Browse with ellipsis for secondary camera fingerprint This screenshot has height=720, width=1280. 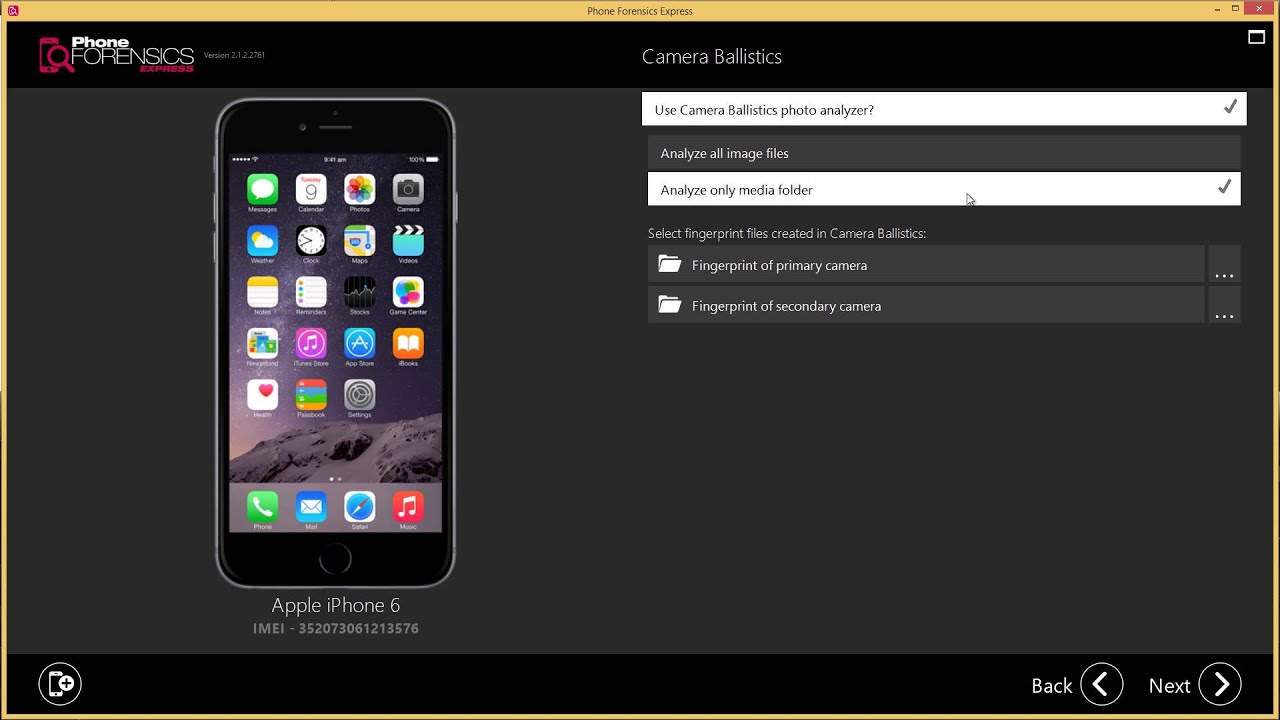1224,305
